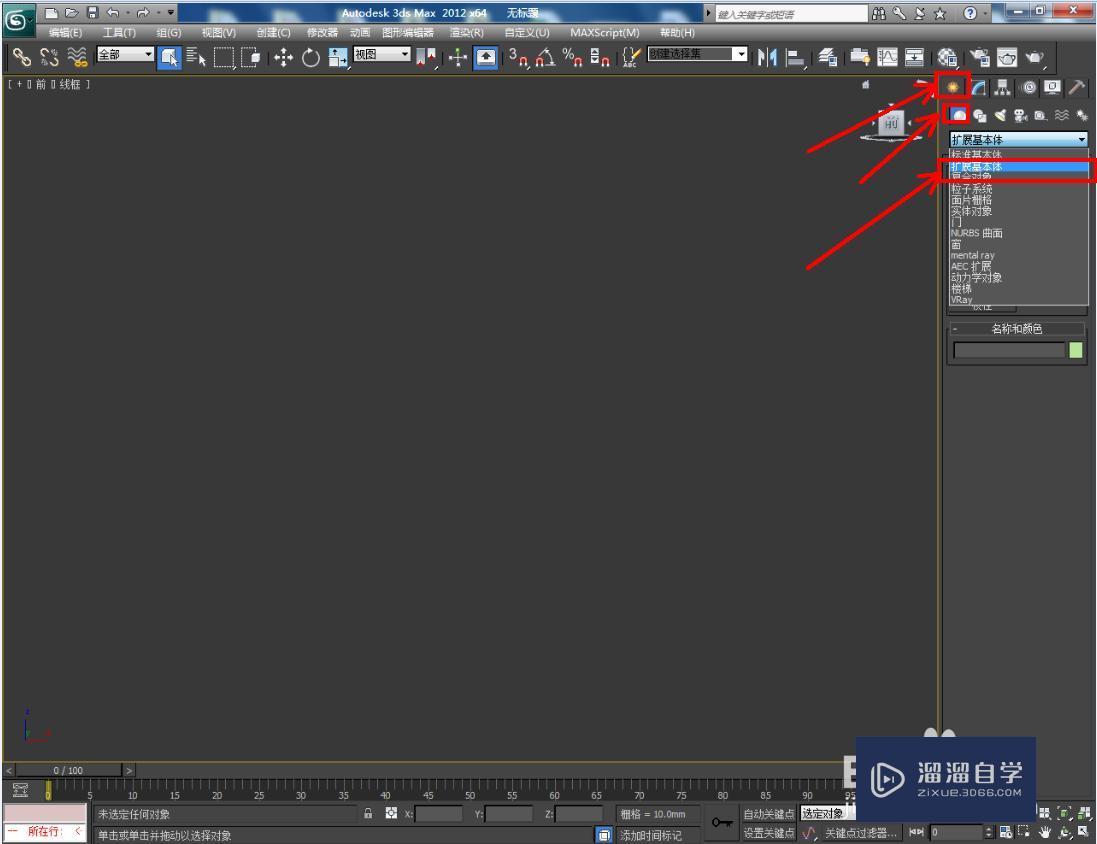Toggle Angle Snap
This screenshot has width=1097, height=844.
click(546, 57)
